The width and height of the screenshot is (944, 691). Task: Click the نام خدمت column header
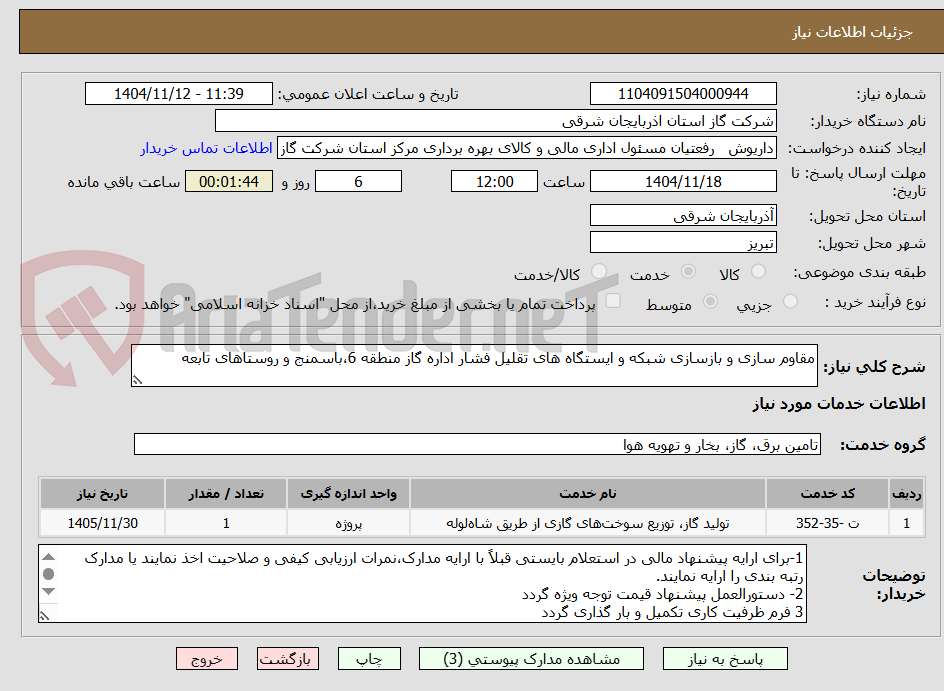588,494
